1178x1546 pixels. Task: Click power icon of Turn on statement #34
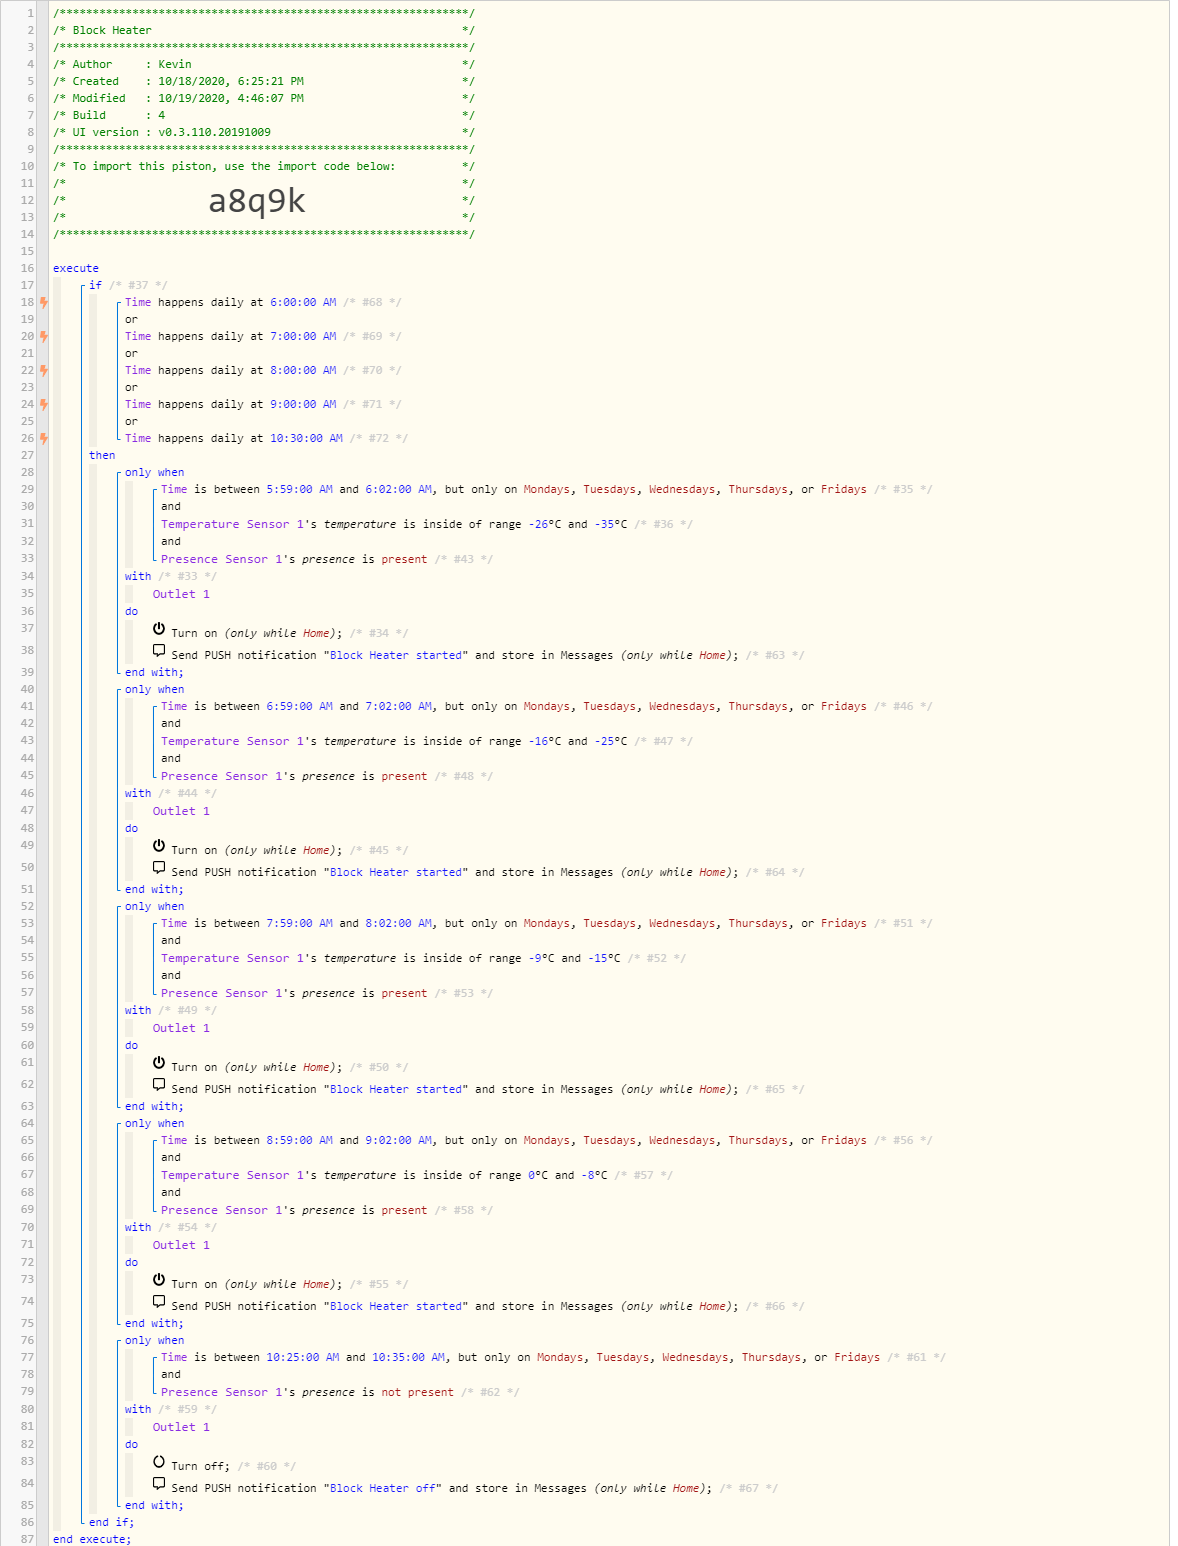pyautogui.click(x=159, y=629)
